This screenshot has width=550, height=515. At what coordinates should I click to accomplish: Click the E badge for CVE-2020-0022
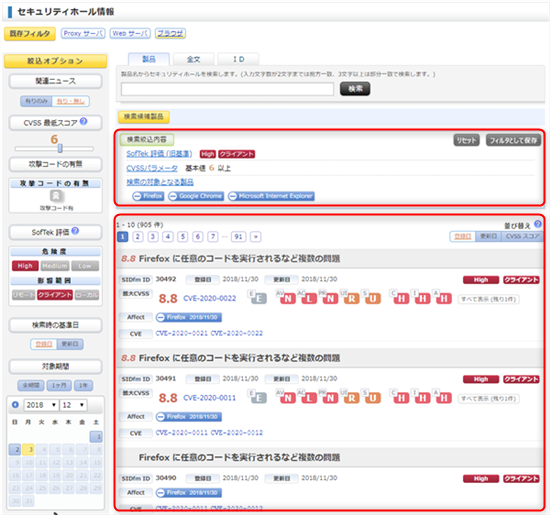tap(257, 297)
